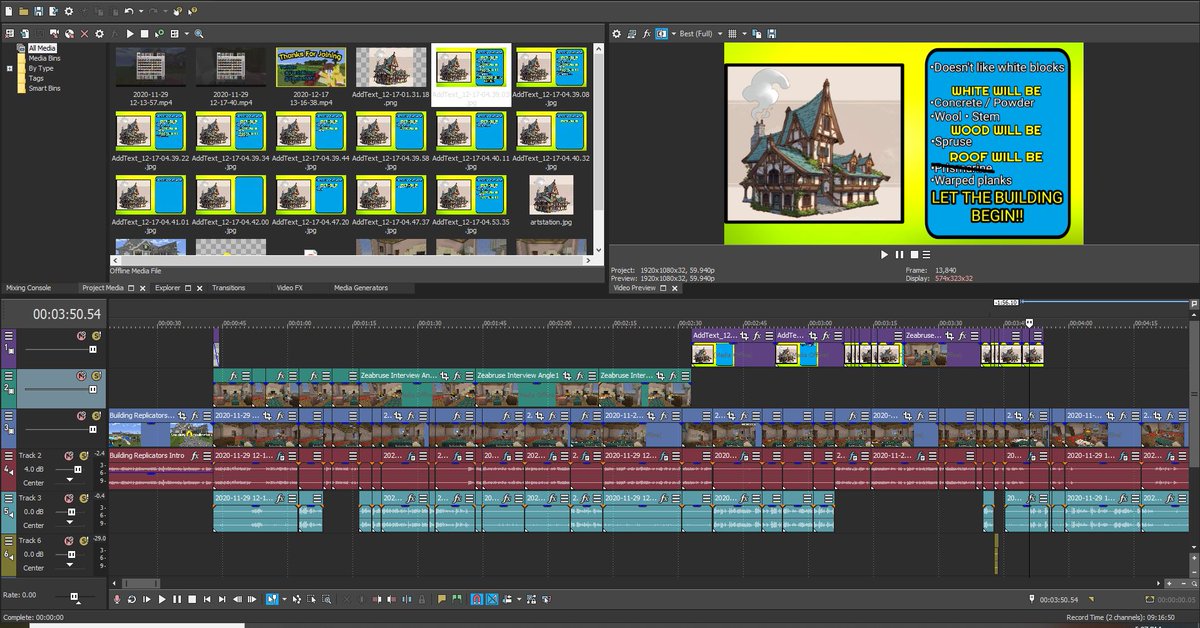Mute video track 2
This screenshot has width=1200, height=628.
[x=81, y=376]
